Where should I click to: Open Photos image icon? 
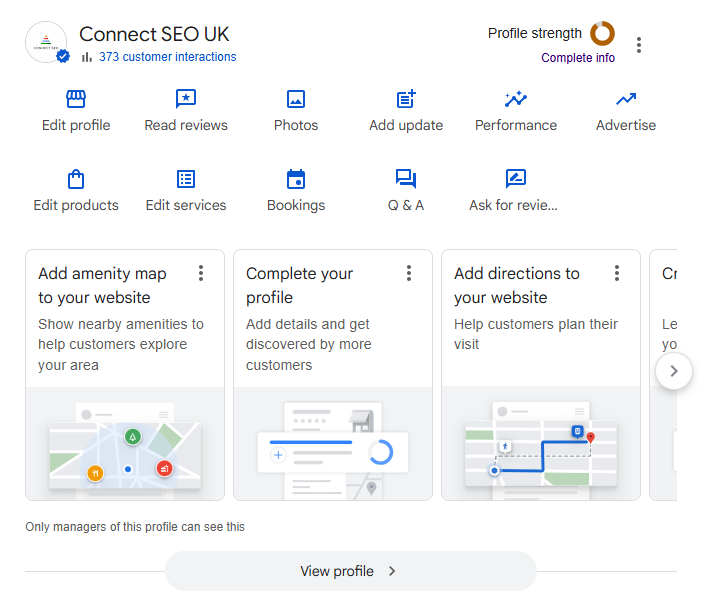[296, 99]
